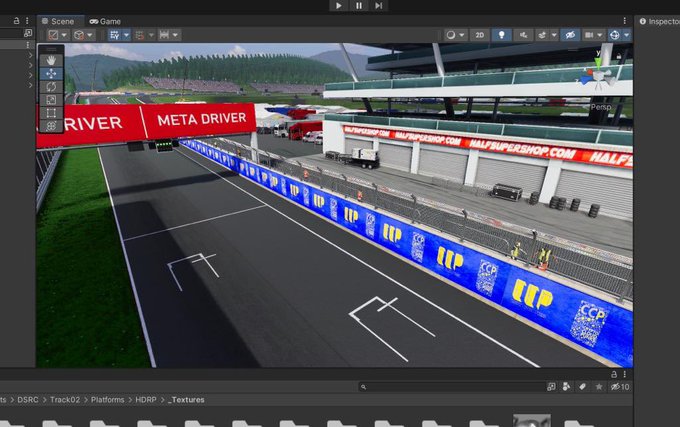This screenshot has height=427, width=680.
Task: Toggle the scene gizmo rotation lock
Action: tap(619, 56)
